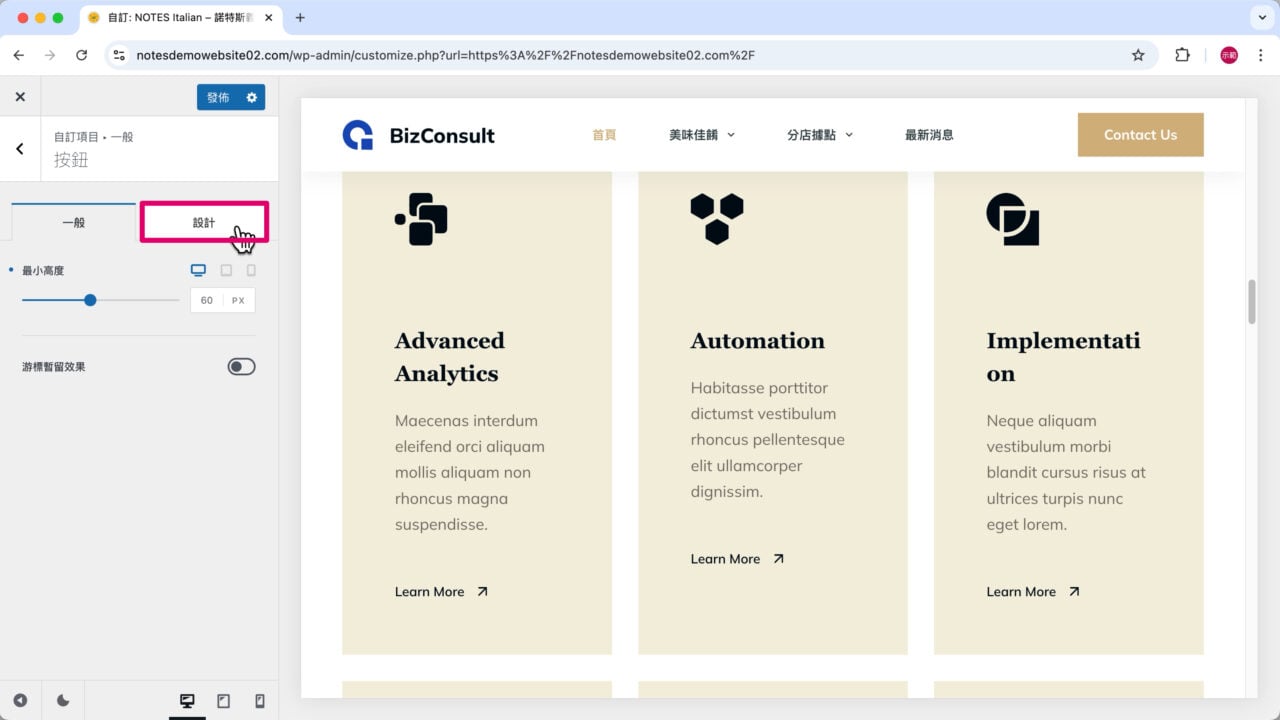Click the minimum height value field
Viewport: 1280px width, 720px height.
(x=207, y=300)
